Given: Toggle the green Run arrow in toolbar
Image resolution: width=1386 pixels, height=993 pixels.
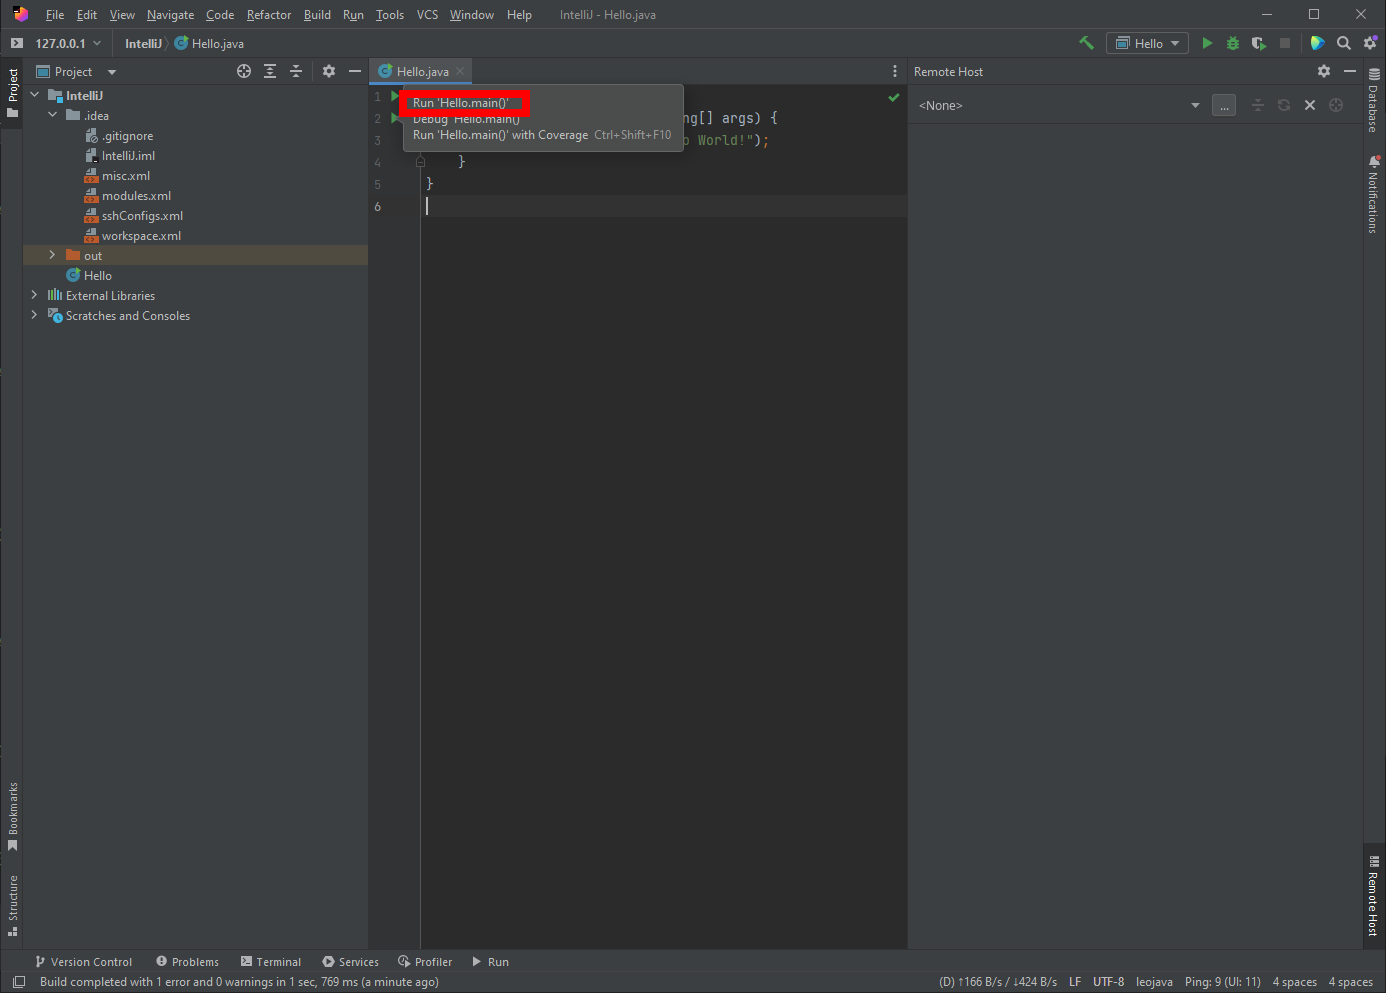Looking at the screenshot, I should tap(1207, 43).
